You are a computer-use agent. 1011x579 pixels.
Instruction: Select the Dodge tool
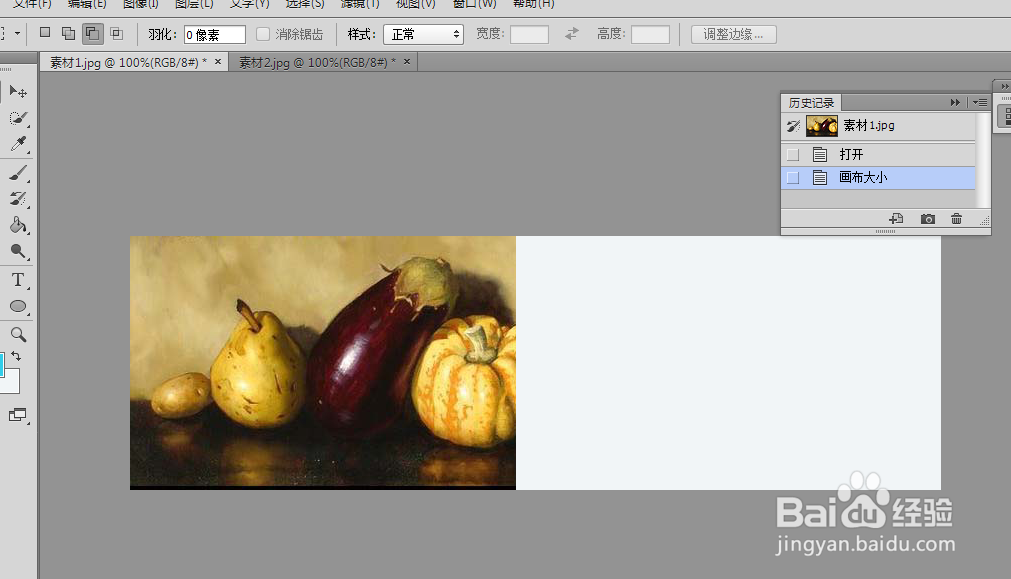pos(18,251)
